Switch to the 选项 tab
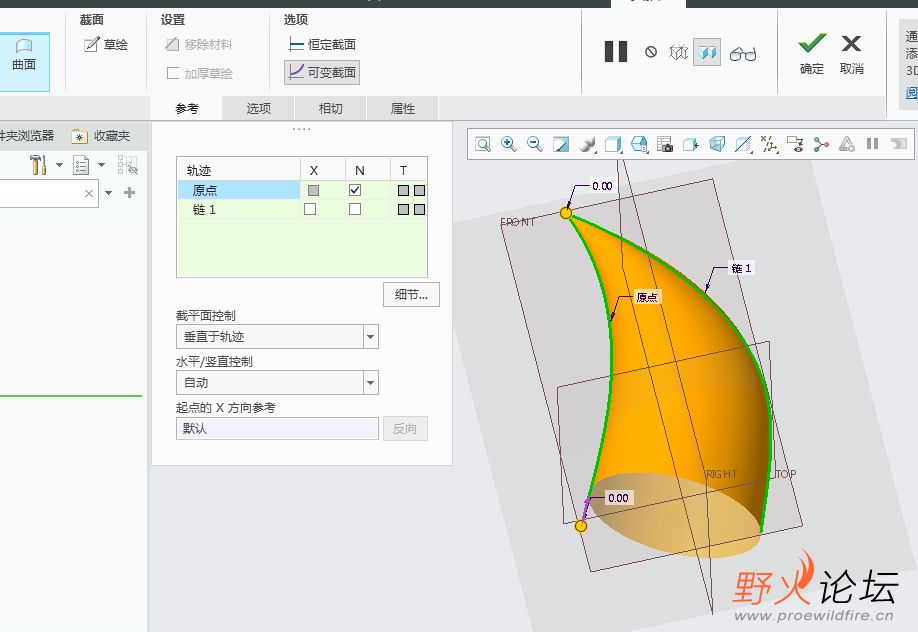The height and width of the screenshot is (632, 918). [x=259, y=109]
